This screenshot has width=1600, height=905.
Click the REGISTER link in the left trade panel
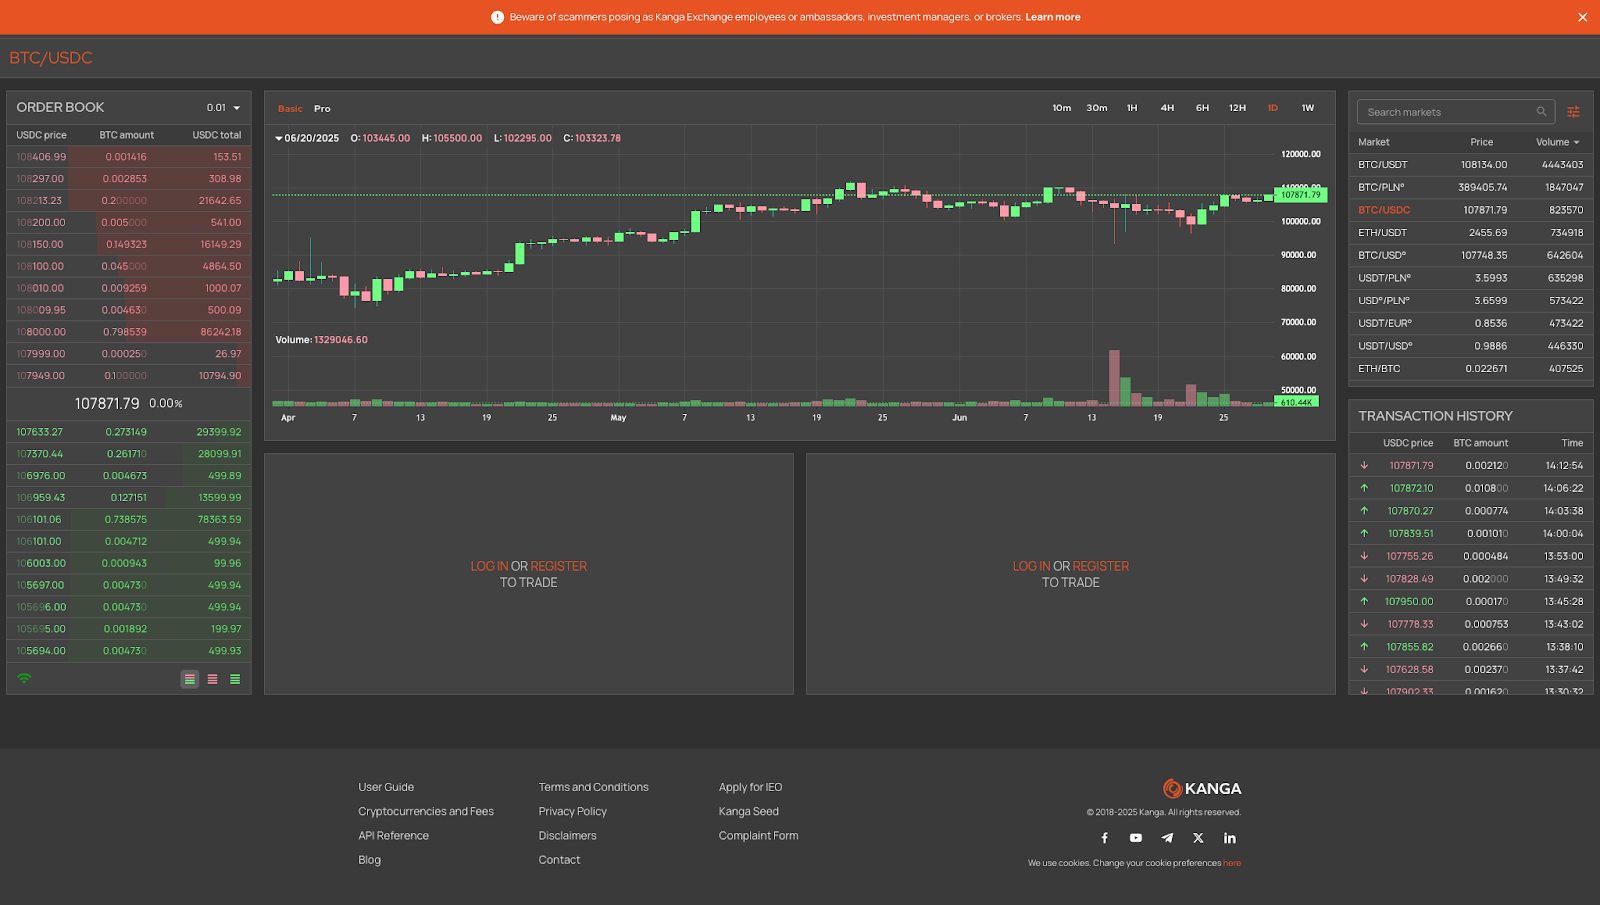pos(558,566)
